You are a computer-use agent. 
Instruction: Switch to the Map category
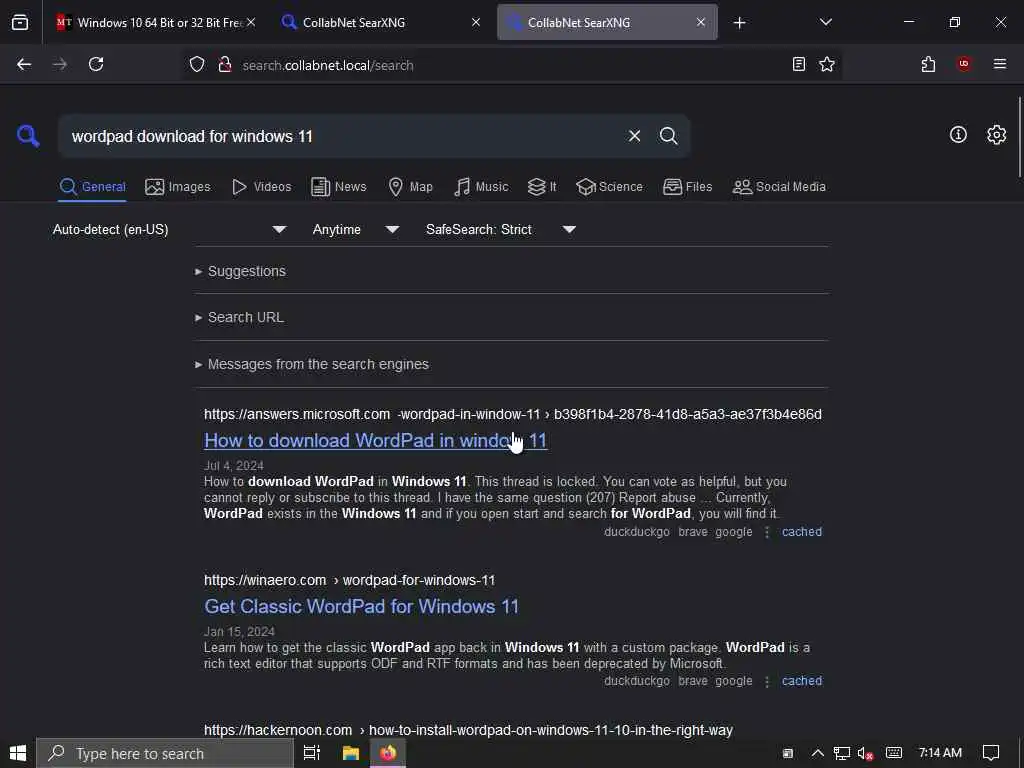[x=410, y=187]
